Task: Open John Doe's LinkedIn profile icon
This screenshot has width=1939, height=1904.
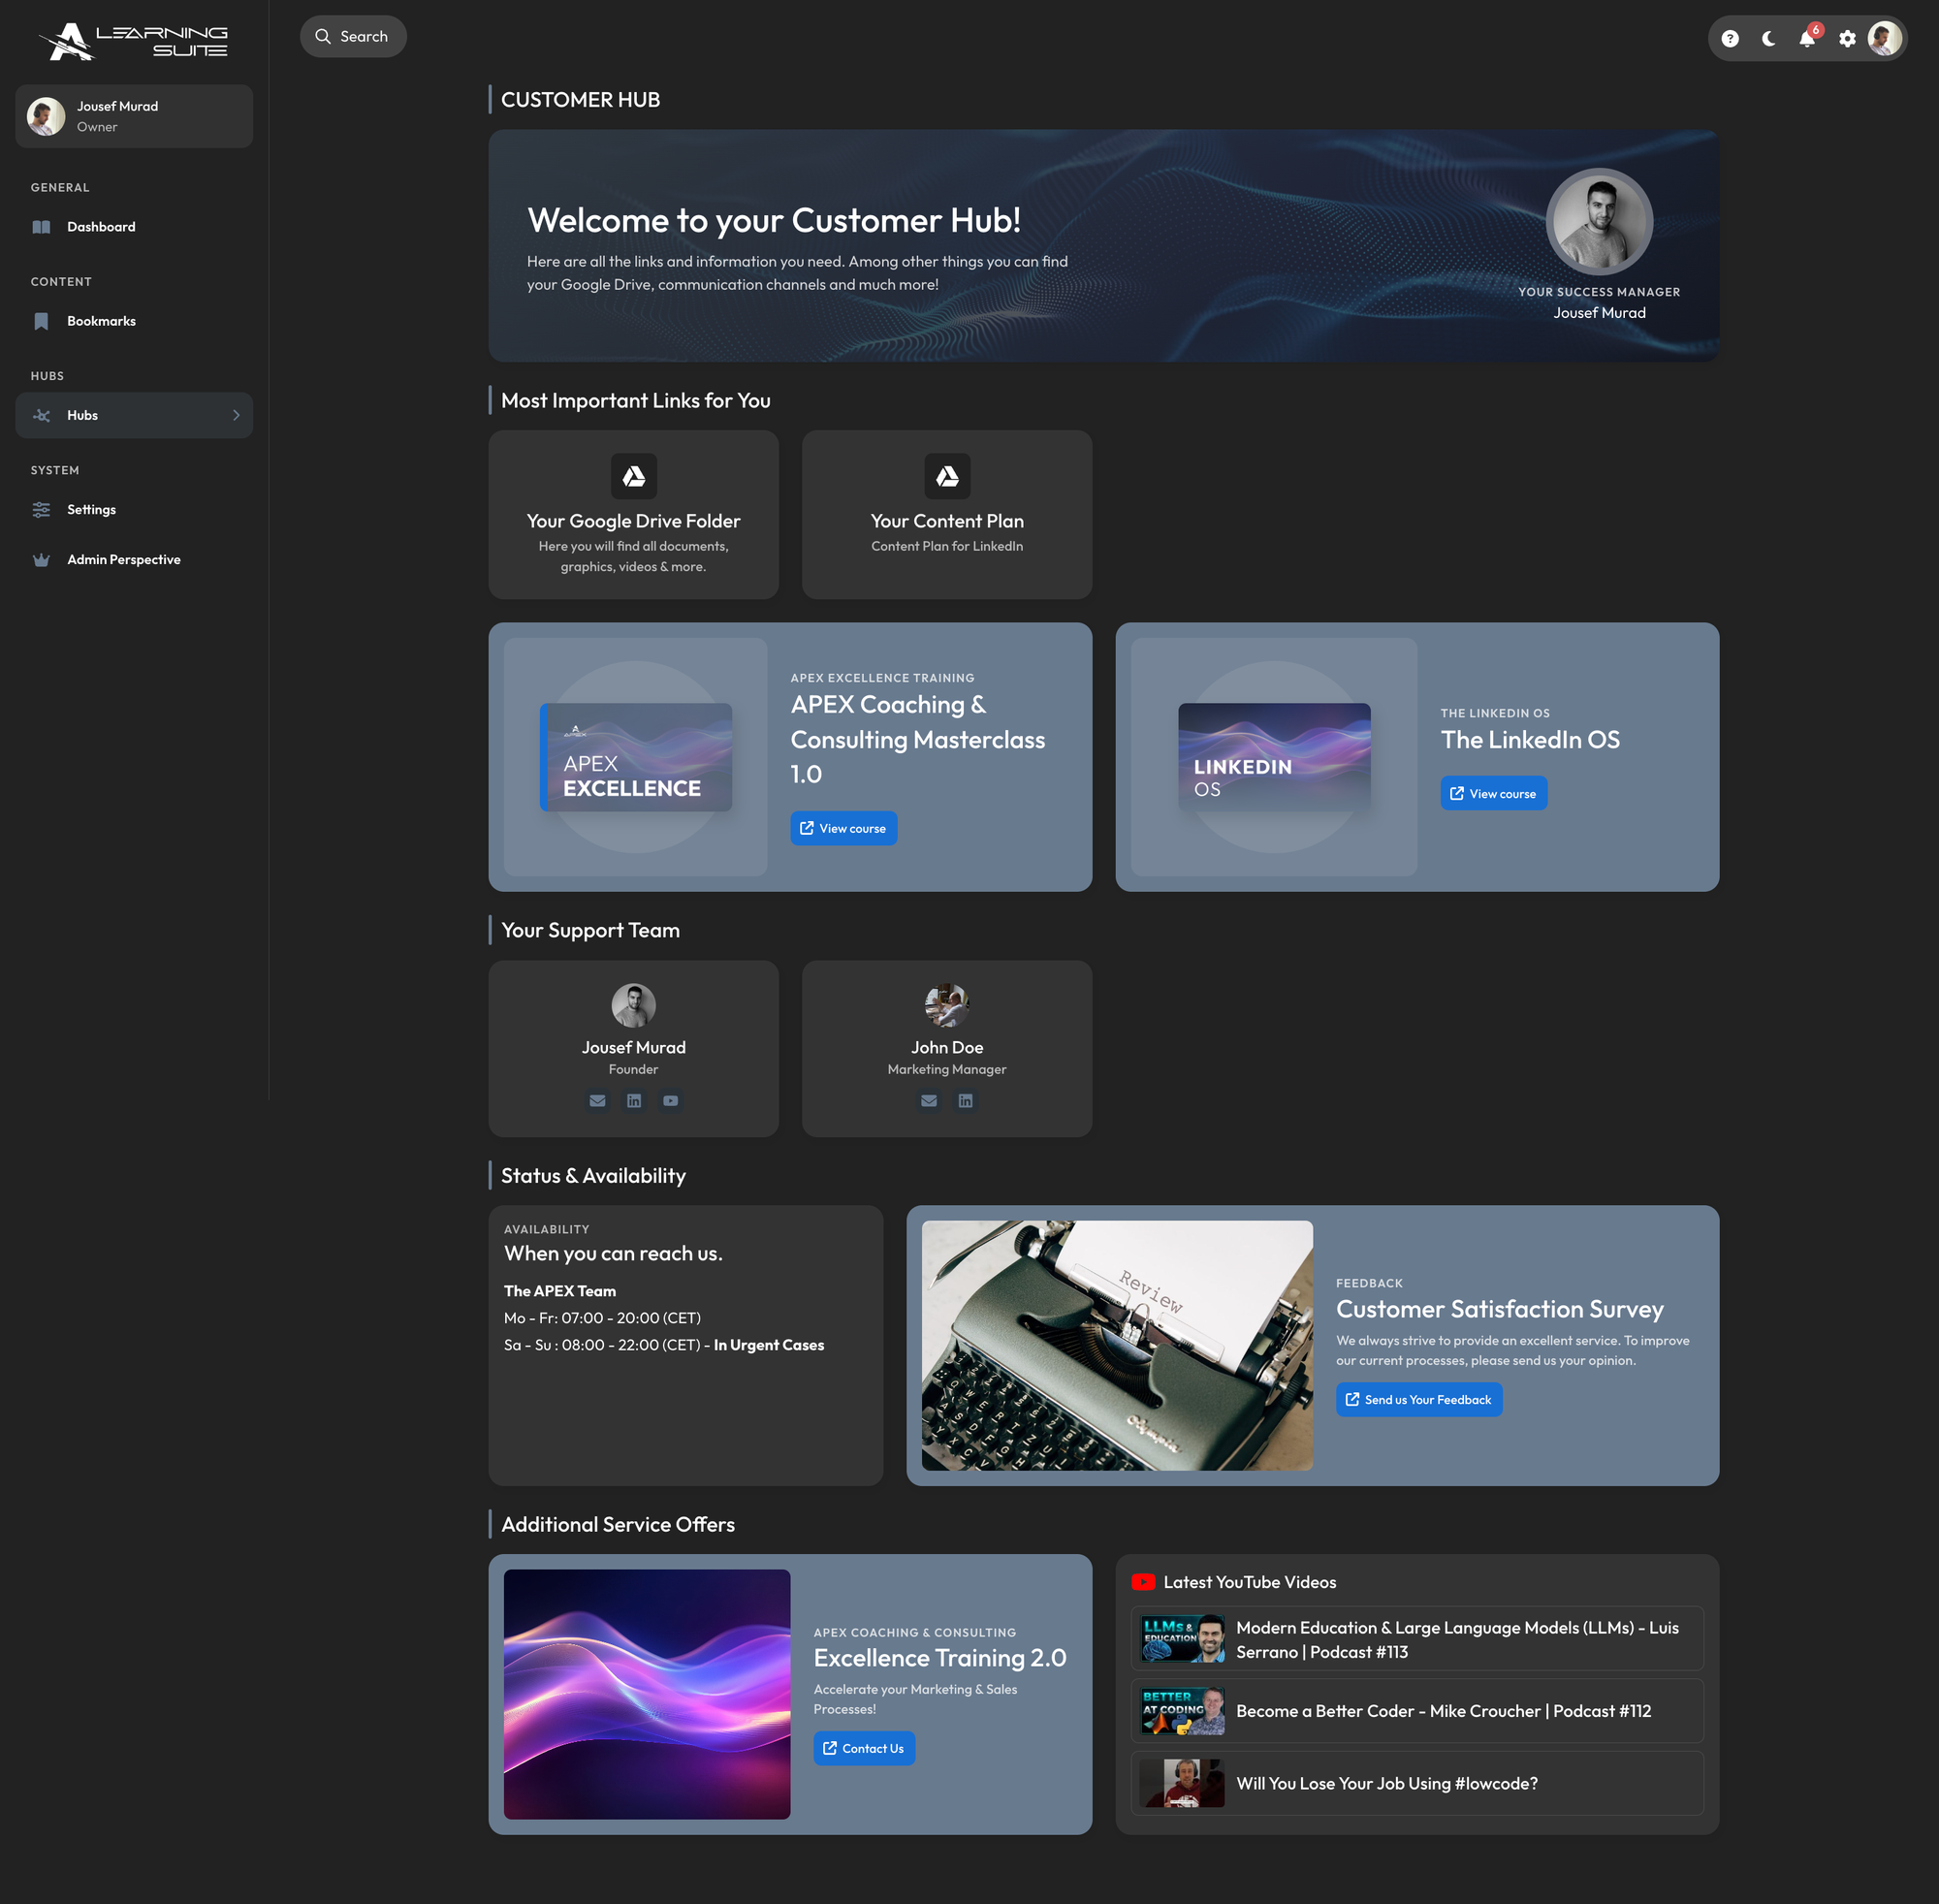Action: coord(964,1100)
